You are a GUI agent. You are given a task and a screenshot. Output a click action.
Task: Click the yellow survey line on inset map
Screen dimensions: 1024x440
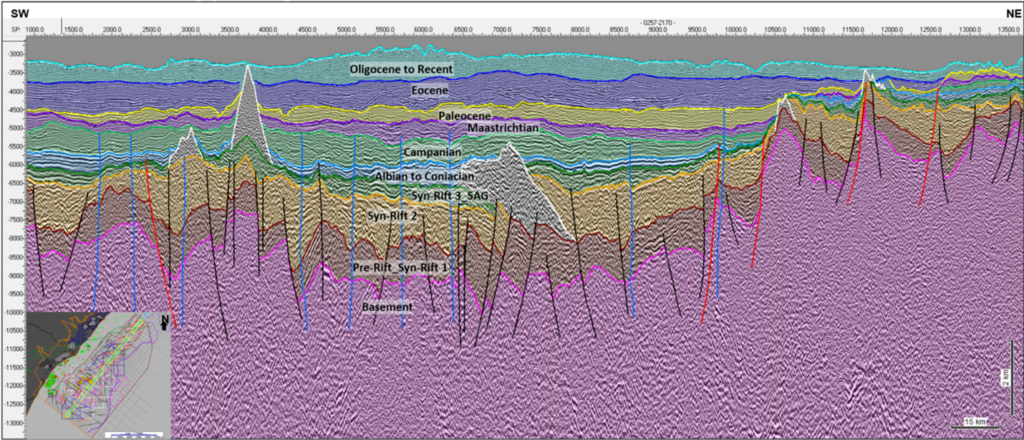(104, 367)
